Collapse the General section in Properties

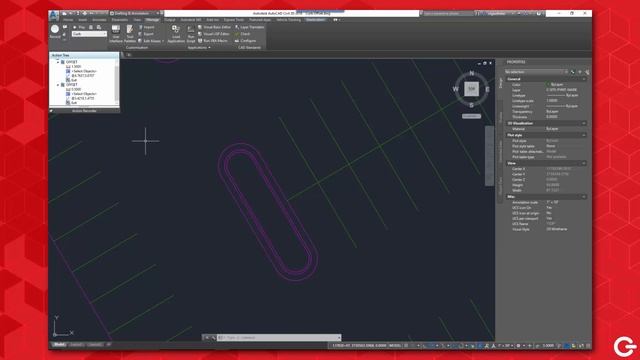(x=584, y=79)
